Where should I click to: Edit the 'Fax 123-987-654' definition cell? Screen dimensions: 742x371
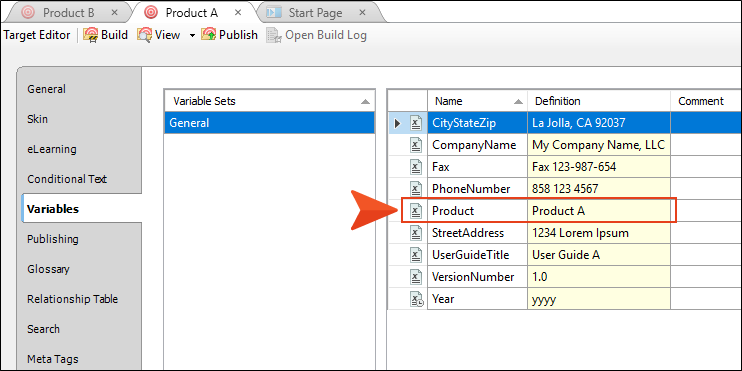(x=599, y=167)
